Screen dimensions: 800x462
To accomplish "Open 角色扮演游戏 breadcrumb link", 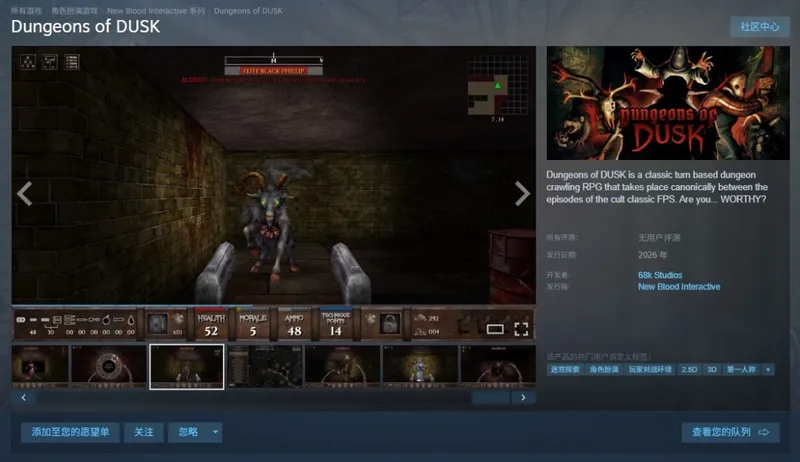I will coord(74,11).
